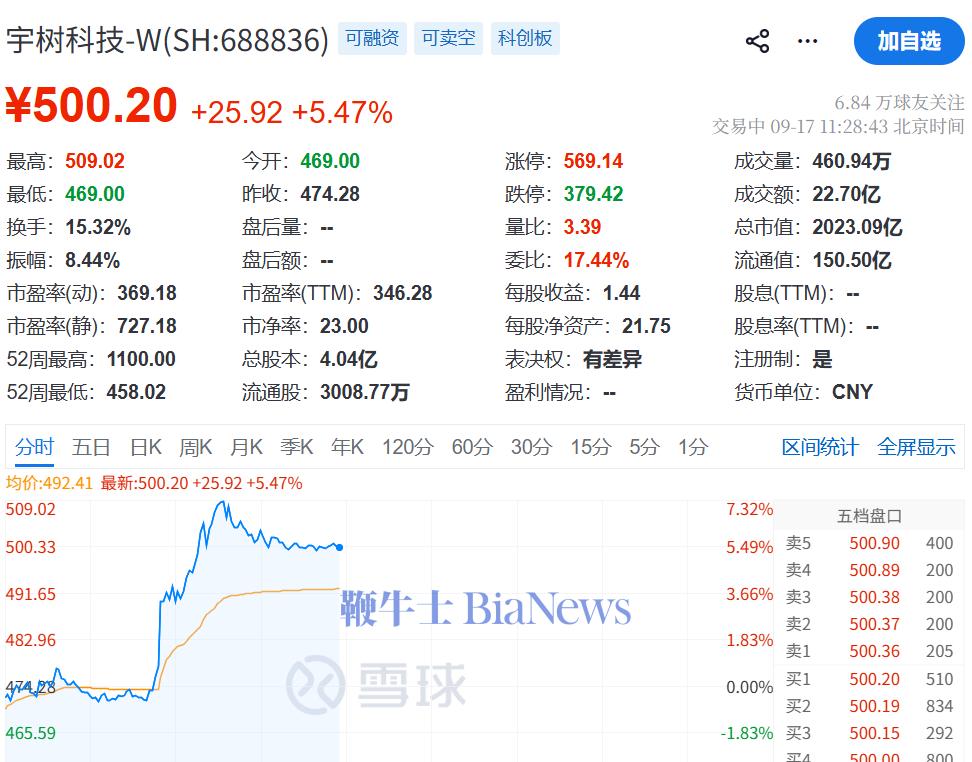Switch to the 60分 chart
Viewport: 972px width, 762px height.
point(472,447)
